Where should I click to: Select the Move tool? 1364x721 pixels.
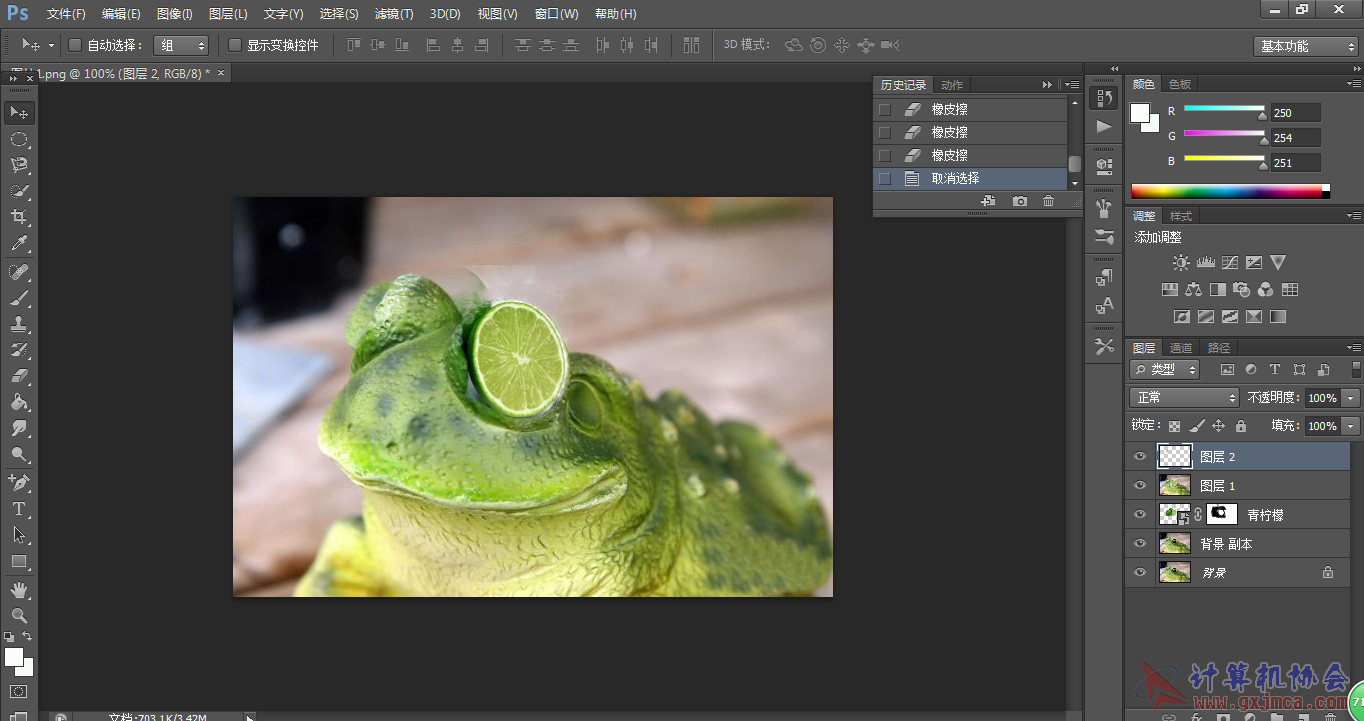pyautogui.click(x=19, y=112)
